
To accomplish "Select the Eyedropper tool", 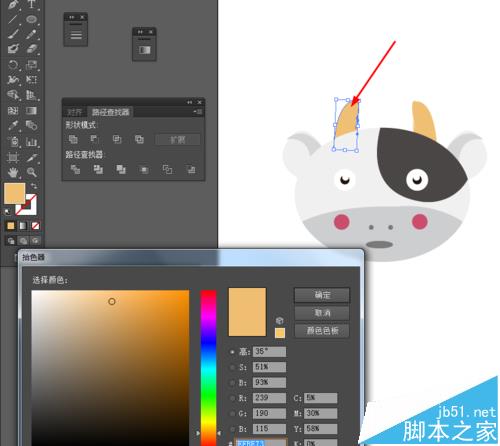I will [13, 126].
